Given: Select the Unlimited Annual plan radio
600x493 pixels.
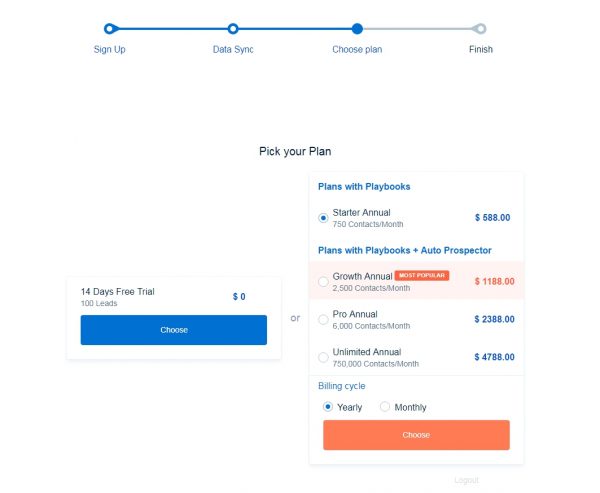Looking at the screenshot, I should 323,357.
